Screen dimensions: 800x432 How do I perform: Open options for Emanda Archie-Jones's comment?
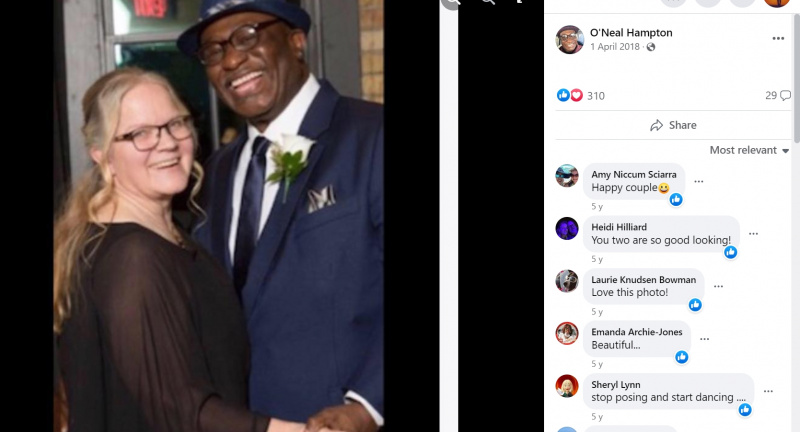(705, 339)
